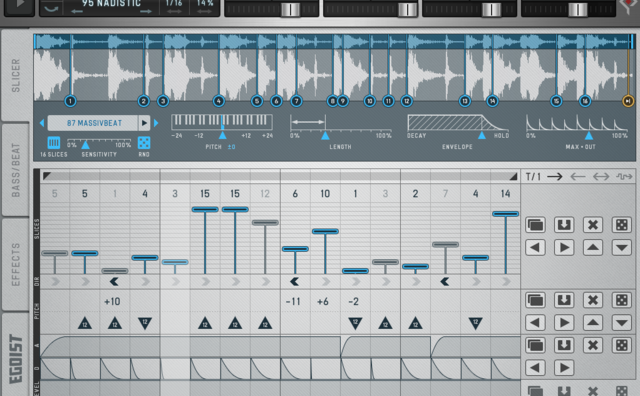
Task: Copy the pitch row pattern
Action: point(535,300)
